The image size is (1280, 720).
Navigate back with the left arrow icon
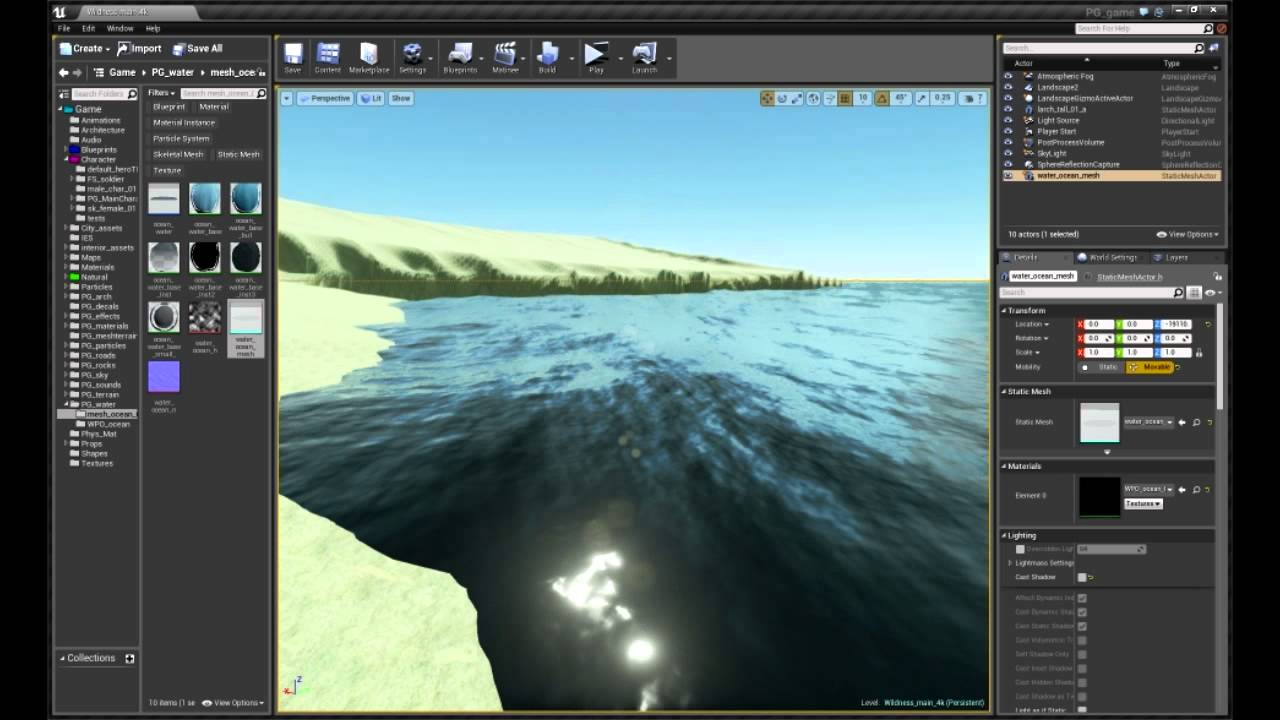coord(64,72)
